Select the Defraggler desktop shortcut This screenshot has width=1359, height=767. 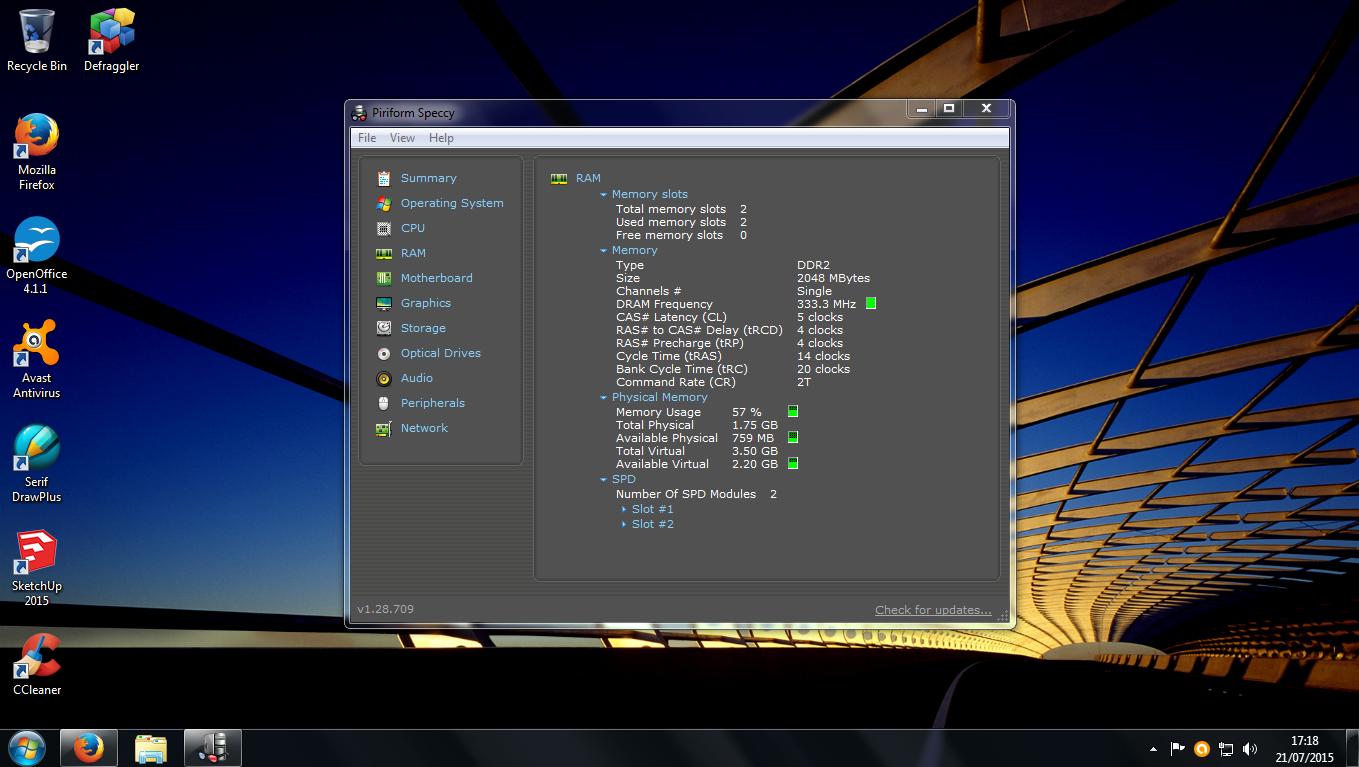[111, 40]
